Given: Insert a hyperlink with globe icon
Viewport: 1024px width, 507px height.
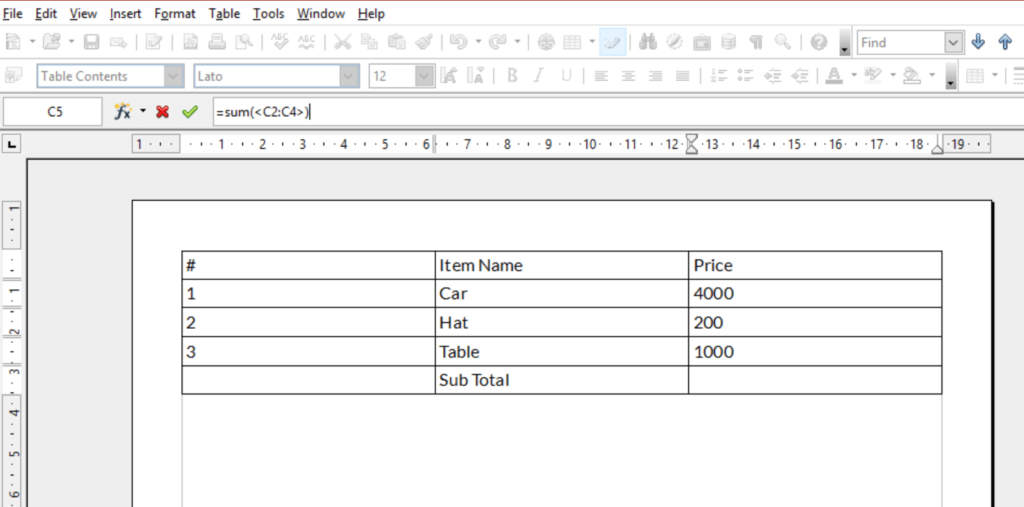Looking at the screenshot, I should point(546,42).
